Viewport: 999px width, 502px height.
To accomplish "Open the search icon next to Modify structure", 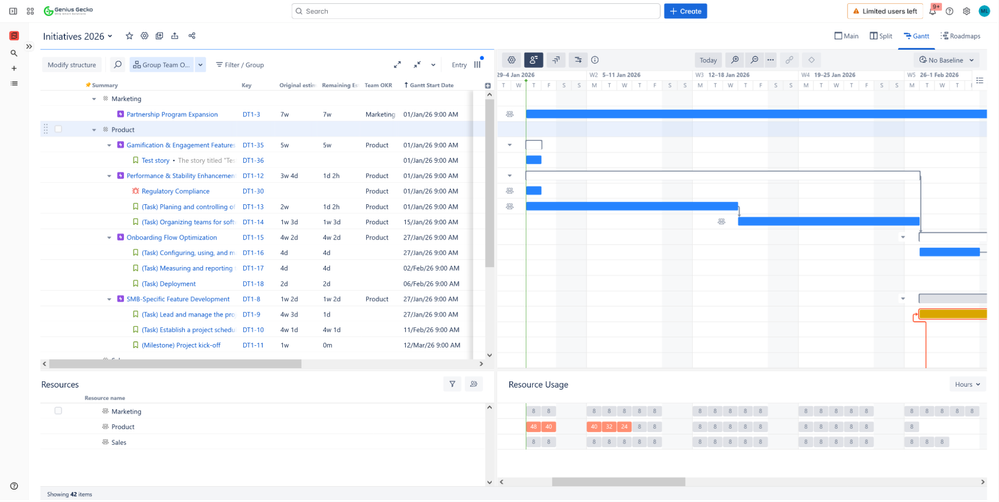I will coord(117,64).
